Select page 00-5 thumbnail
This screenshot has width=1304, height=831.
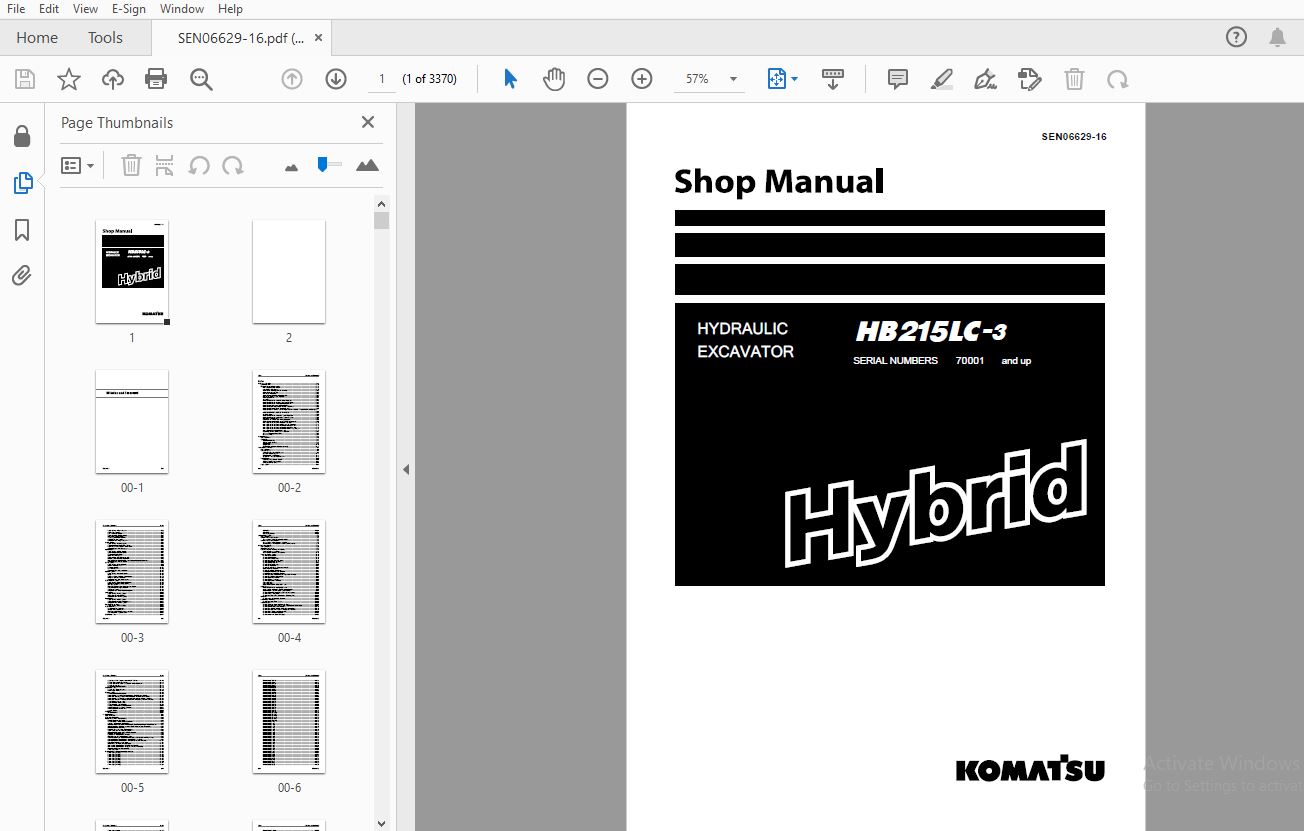tap(132, 722)
